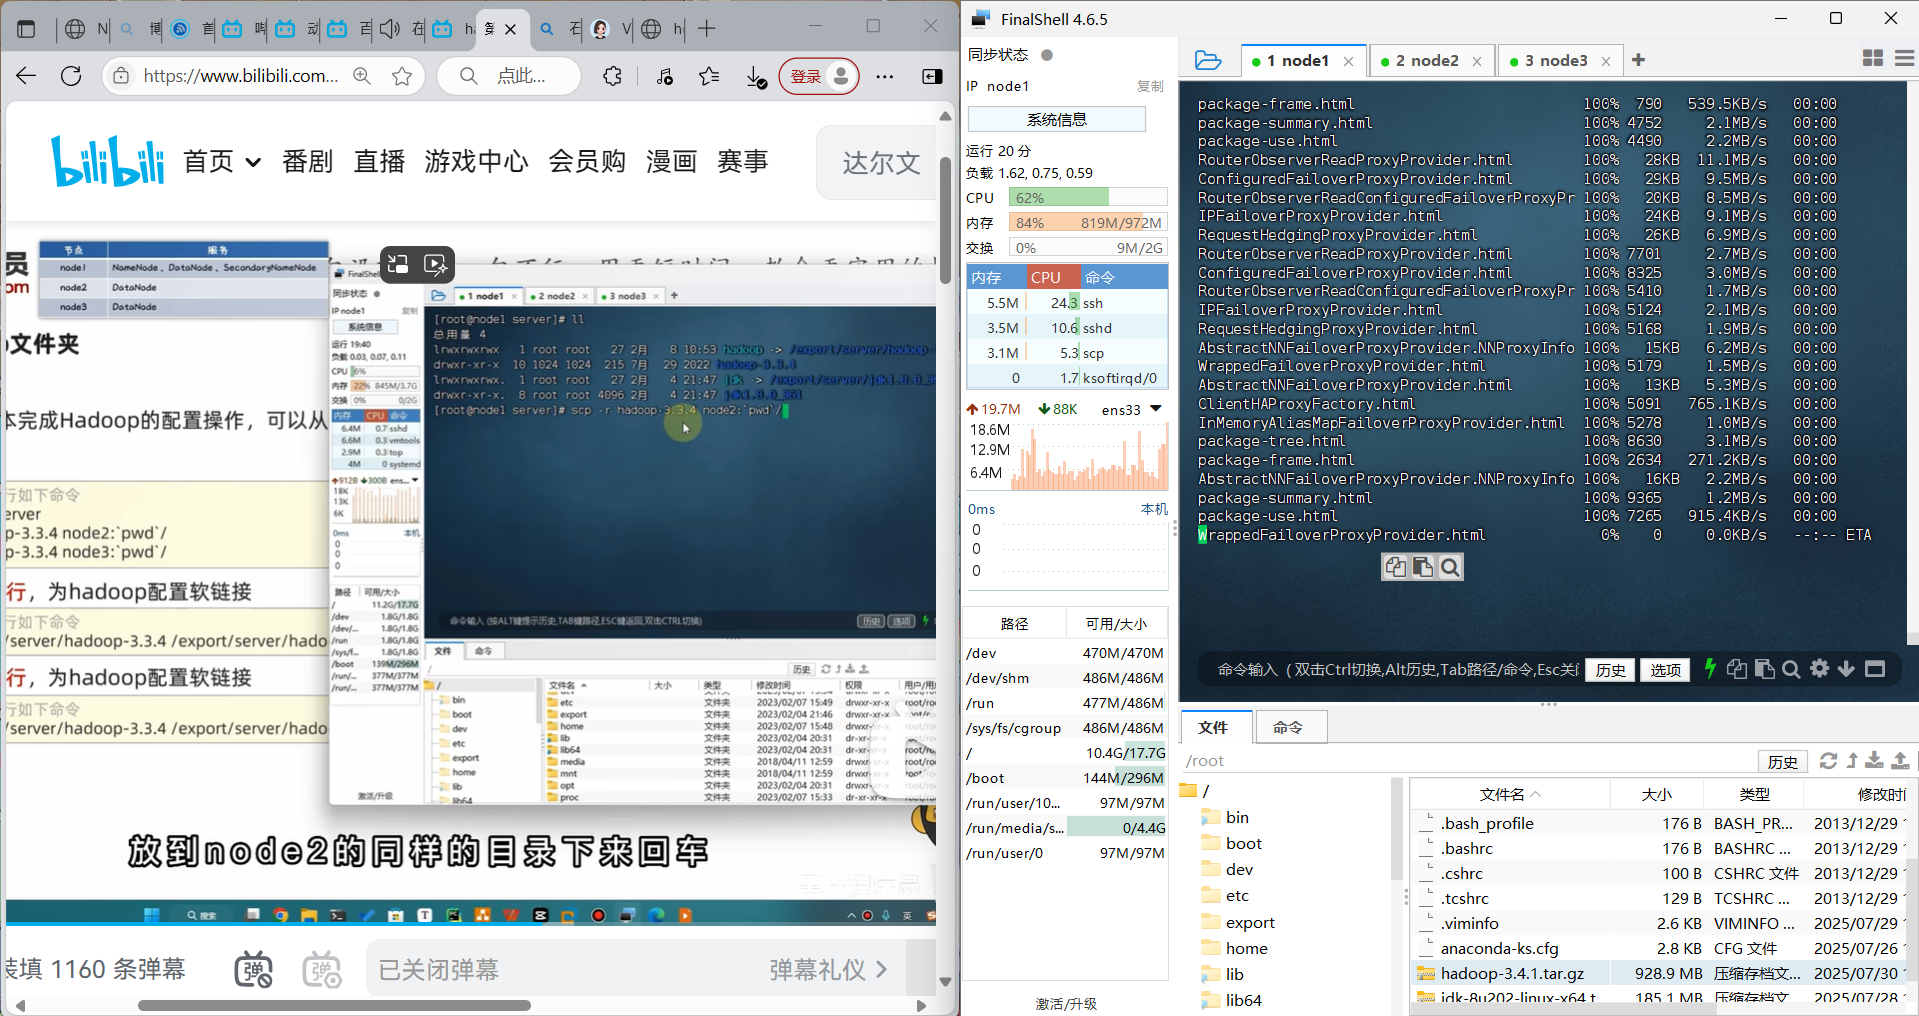Refresh the /root file listing
The height and width of the screenshot is (1016, 1919).
(1829, 762)
